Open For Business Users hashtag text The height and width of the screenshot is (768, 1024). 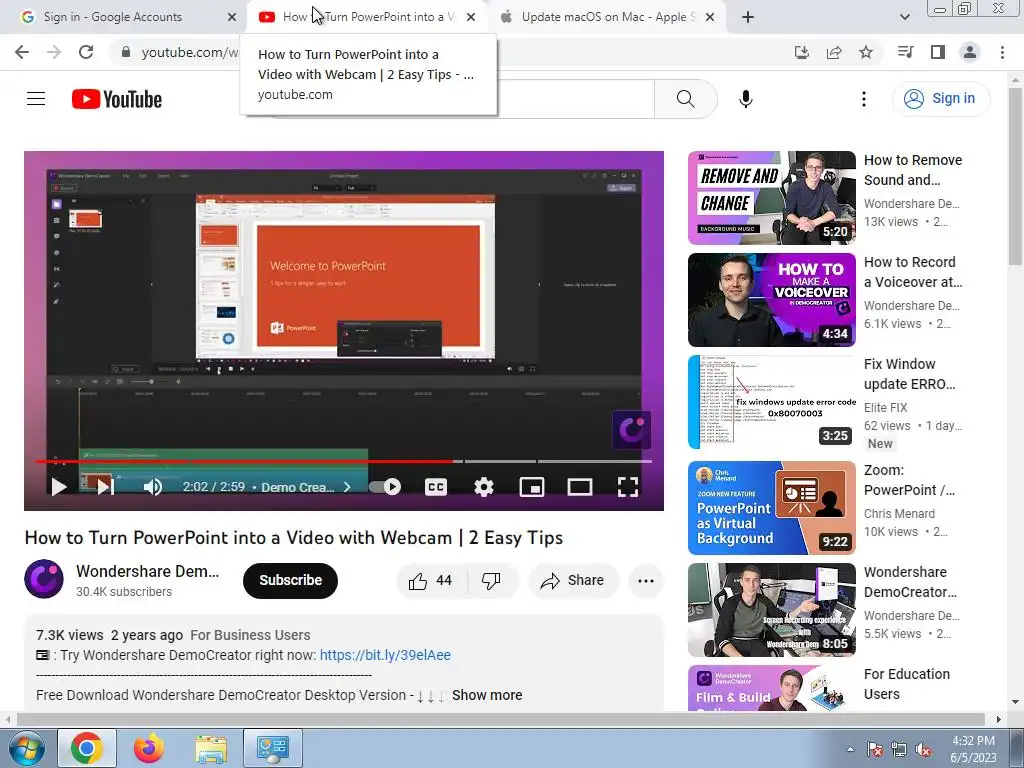coord(250,635)
